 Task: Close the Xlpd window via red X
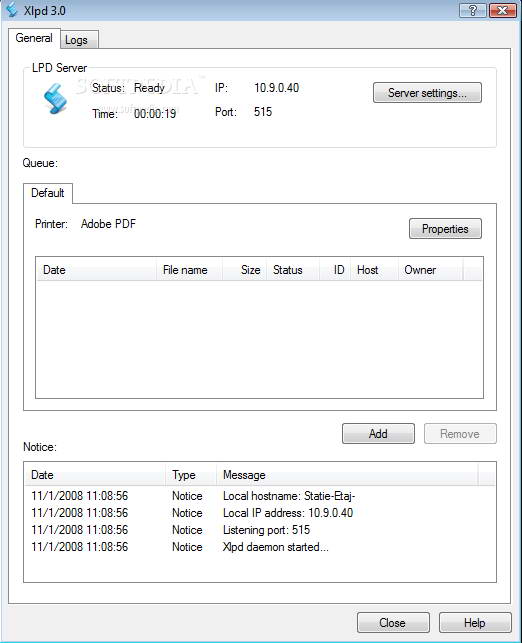(503, 10)
